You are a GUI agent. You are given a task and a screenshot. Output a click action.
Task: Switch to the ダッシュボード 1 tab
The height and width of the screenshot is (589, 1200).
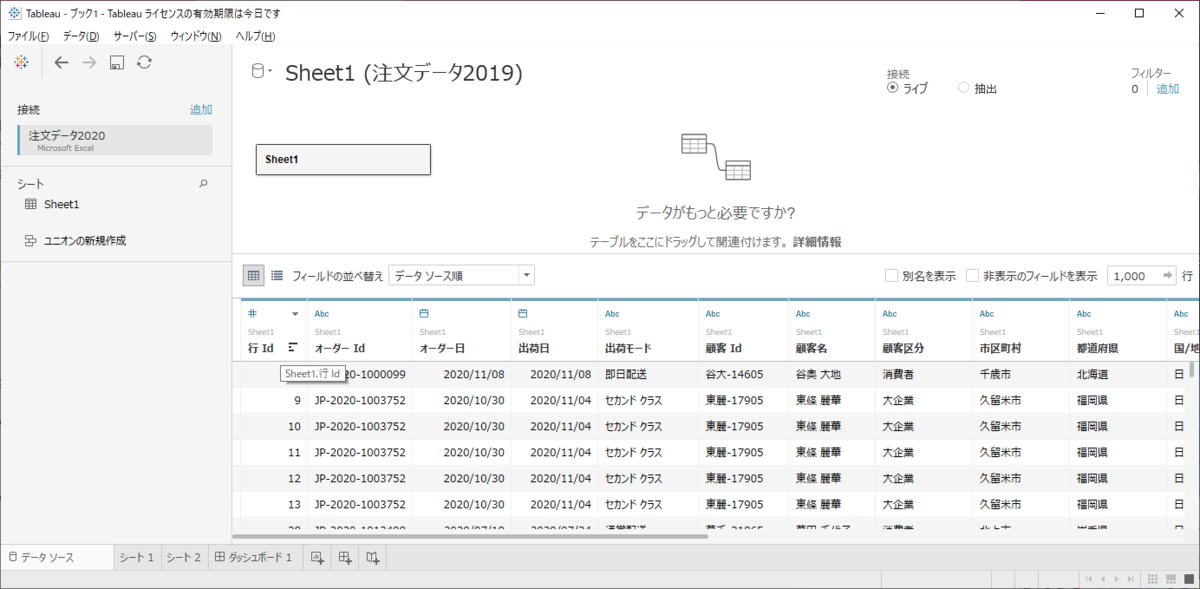coord(254,557)
